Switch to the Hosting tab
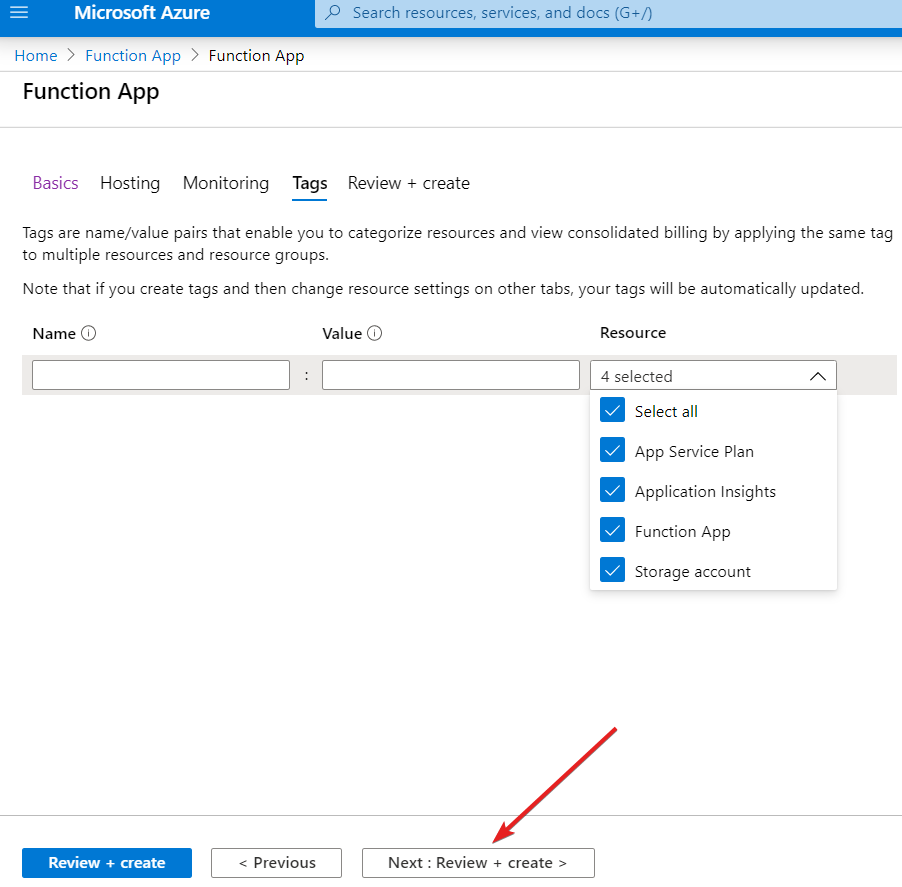Viewport: 902px width, 887px height. point(130,183)
